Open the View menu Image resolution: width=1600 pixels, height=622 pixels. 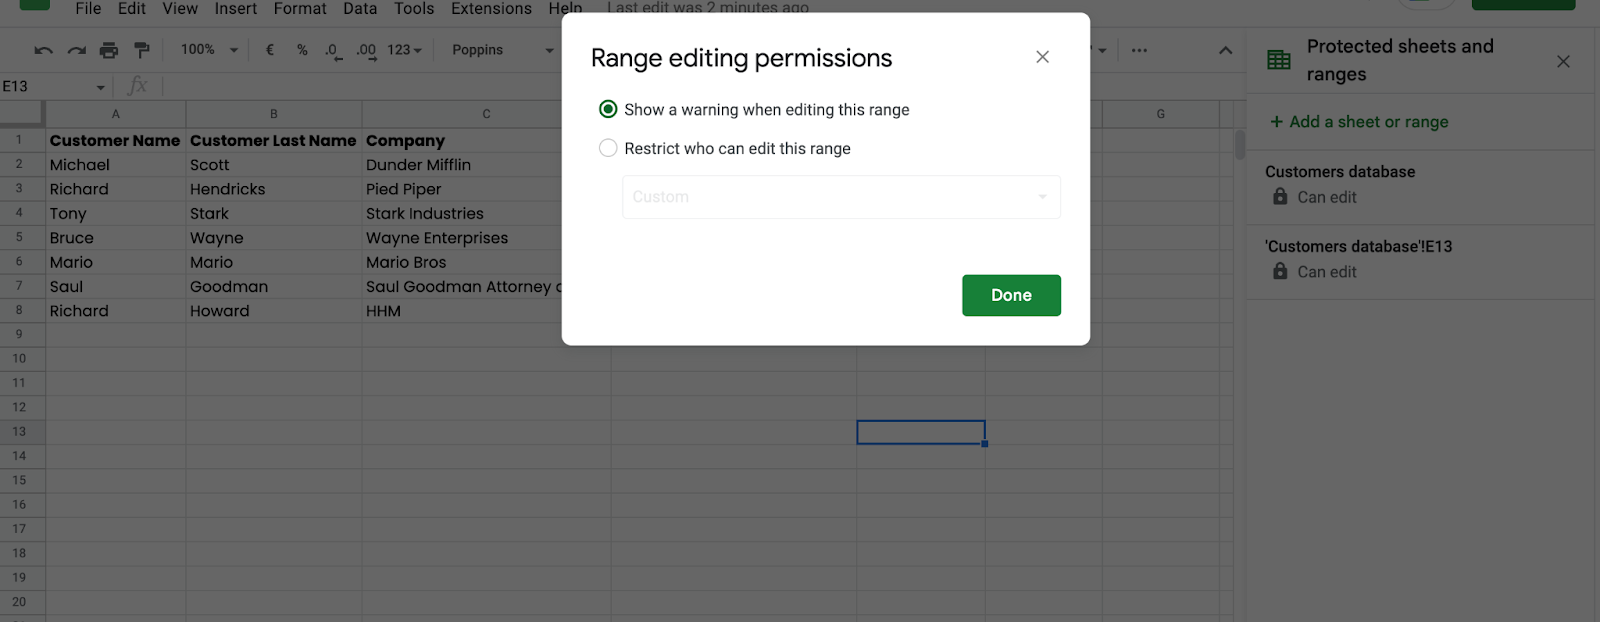pyautogui.click(x=180, y=8)
